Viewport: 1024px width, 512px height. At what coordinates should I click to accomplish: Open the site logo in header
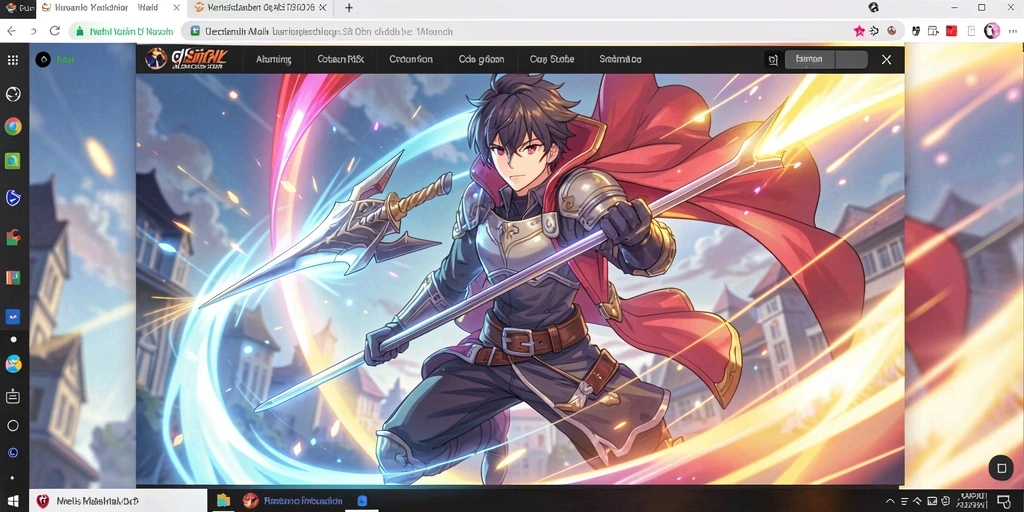tap(185, 59)
